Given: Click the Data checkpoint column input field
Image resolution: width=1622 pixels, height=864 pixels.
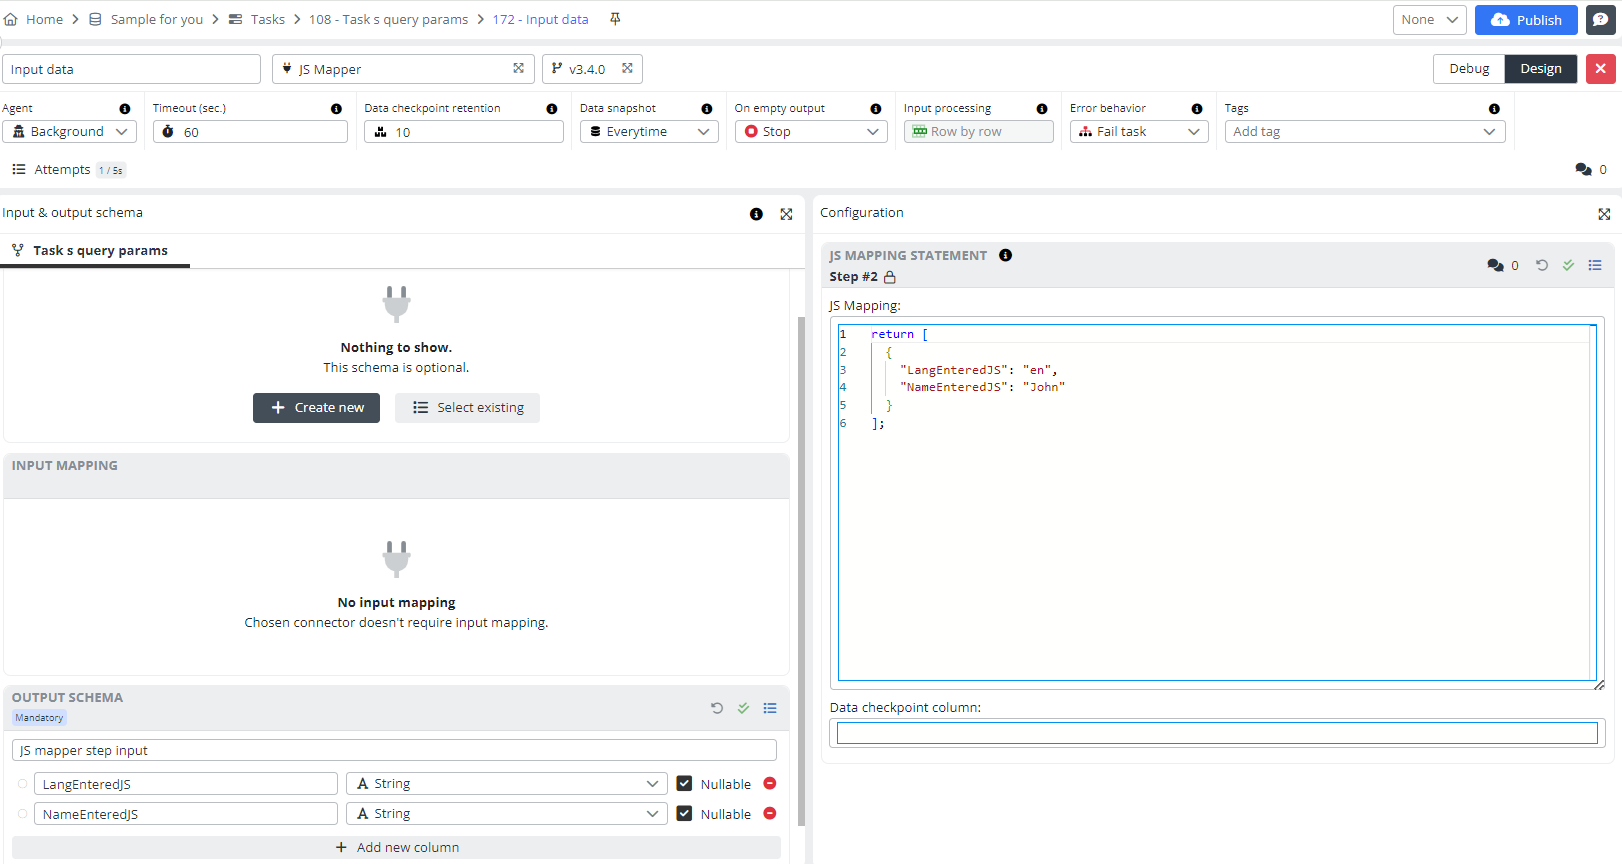Looking at the screenshot, I should coord(1216,733).
